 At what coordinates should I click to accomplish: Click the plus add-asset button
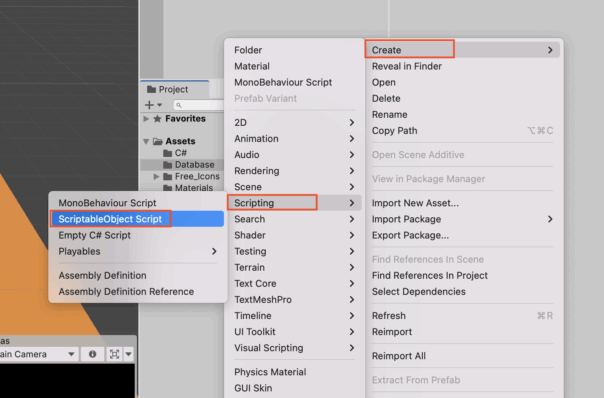[149, 104]
